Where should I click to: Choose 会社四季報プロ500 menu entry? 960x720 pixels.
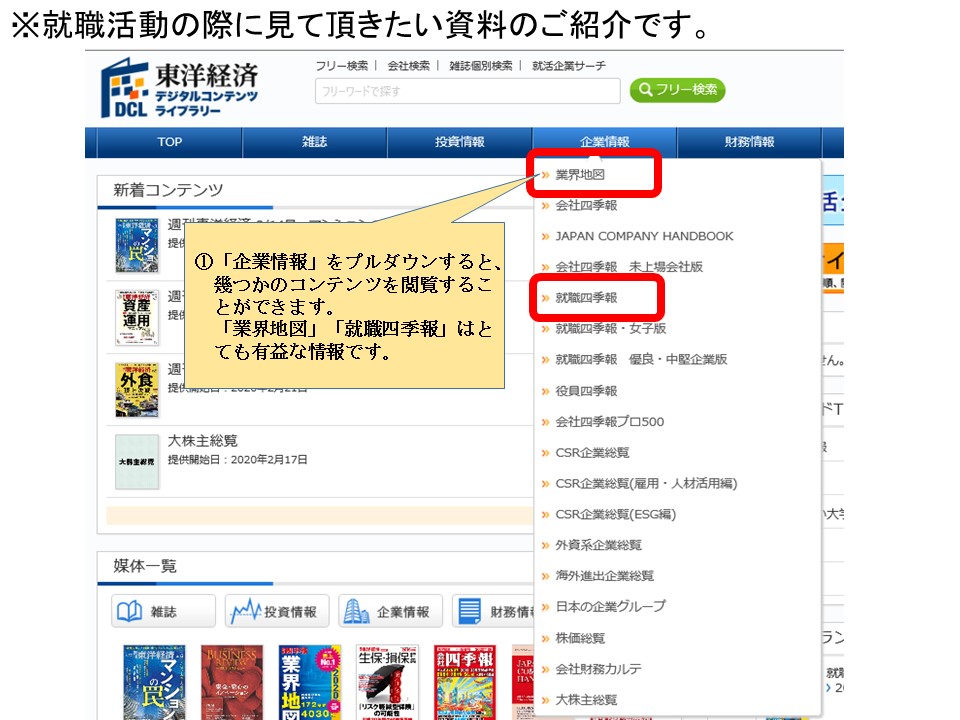tap(609, 421)
